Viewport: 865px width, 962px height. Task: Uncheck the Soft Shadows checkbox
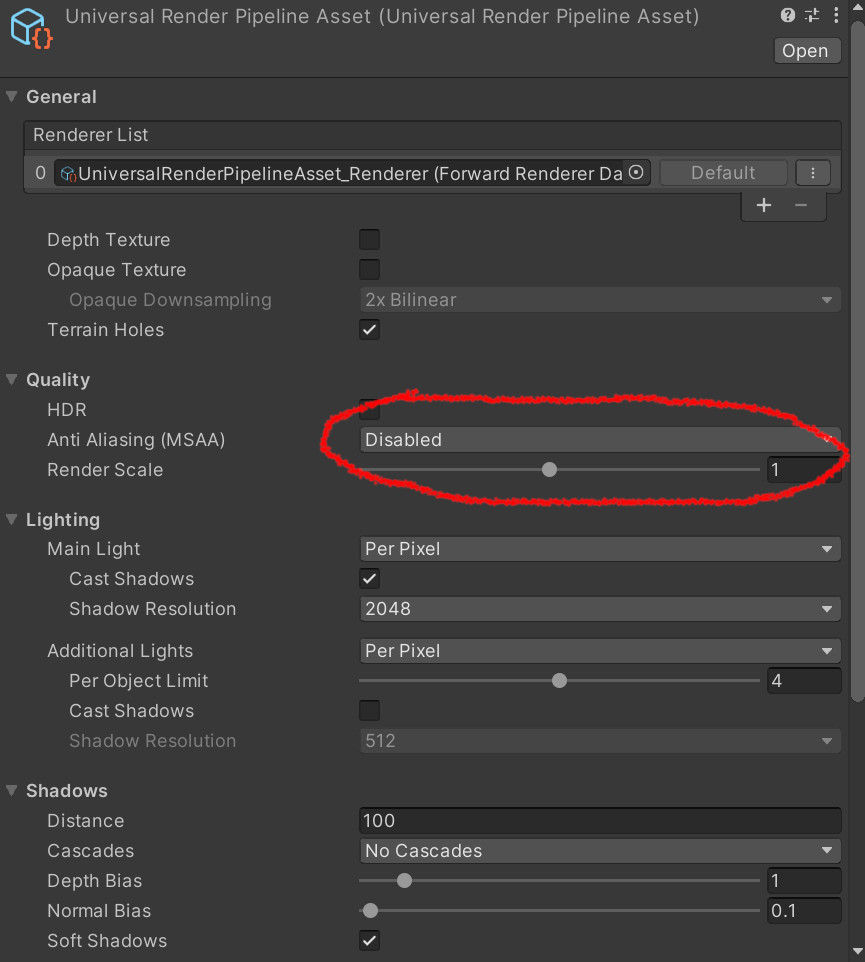point(369,941)
